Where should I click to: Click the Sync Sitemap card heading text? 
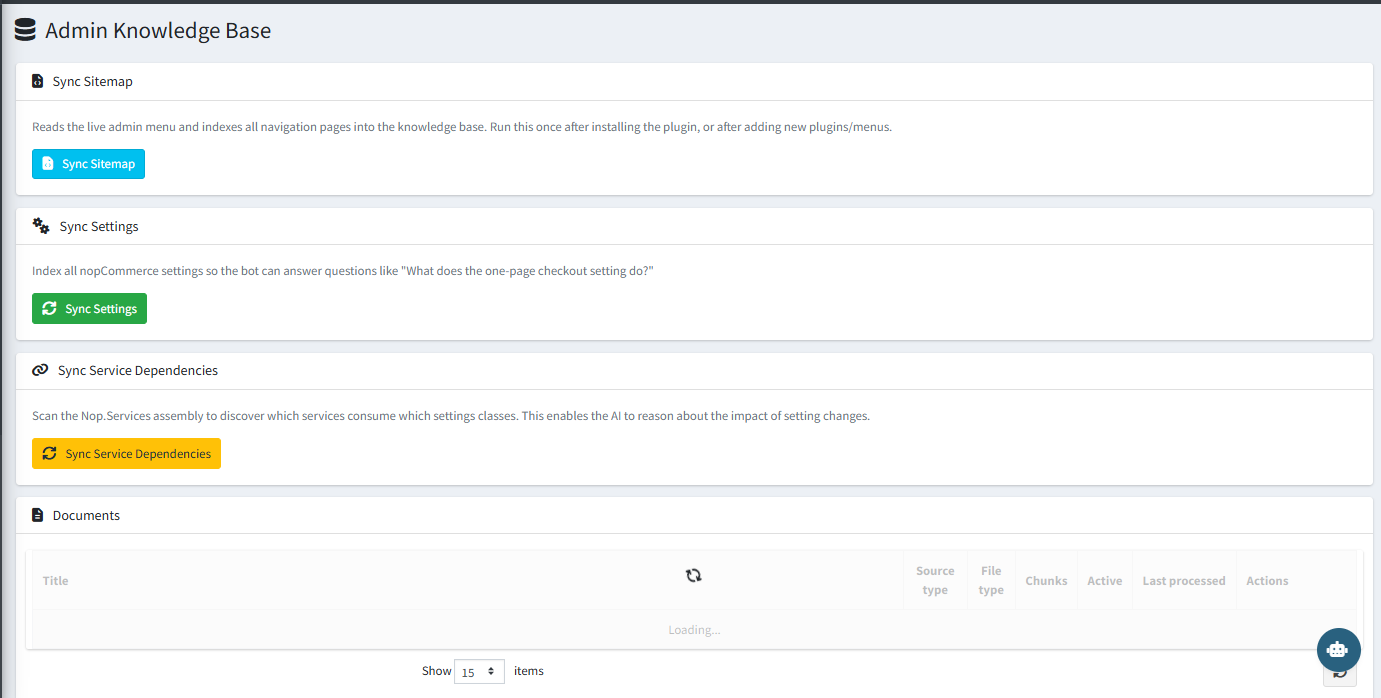pyautogui.click(x=93, y=81)
